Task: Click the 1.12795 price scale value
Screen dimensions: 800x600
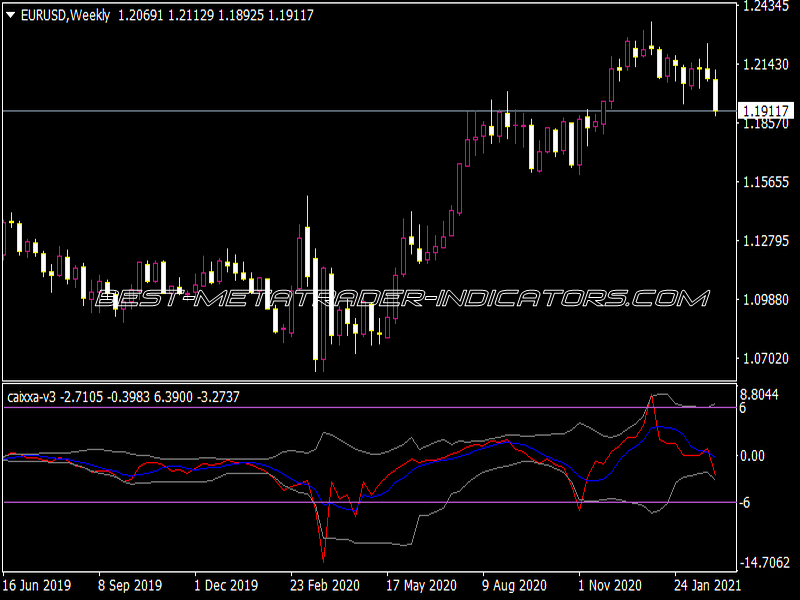Action: point(766,241)
